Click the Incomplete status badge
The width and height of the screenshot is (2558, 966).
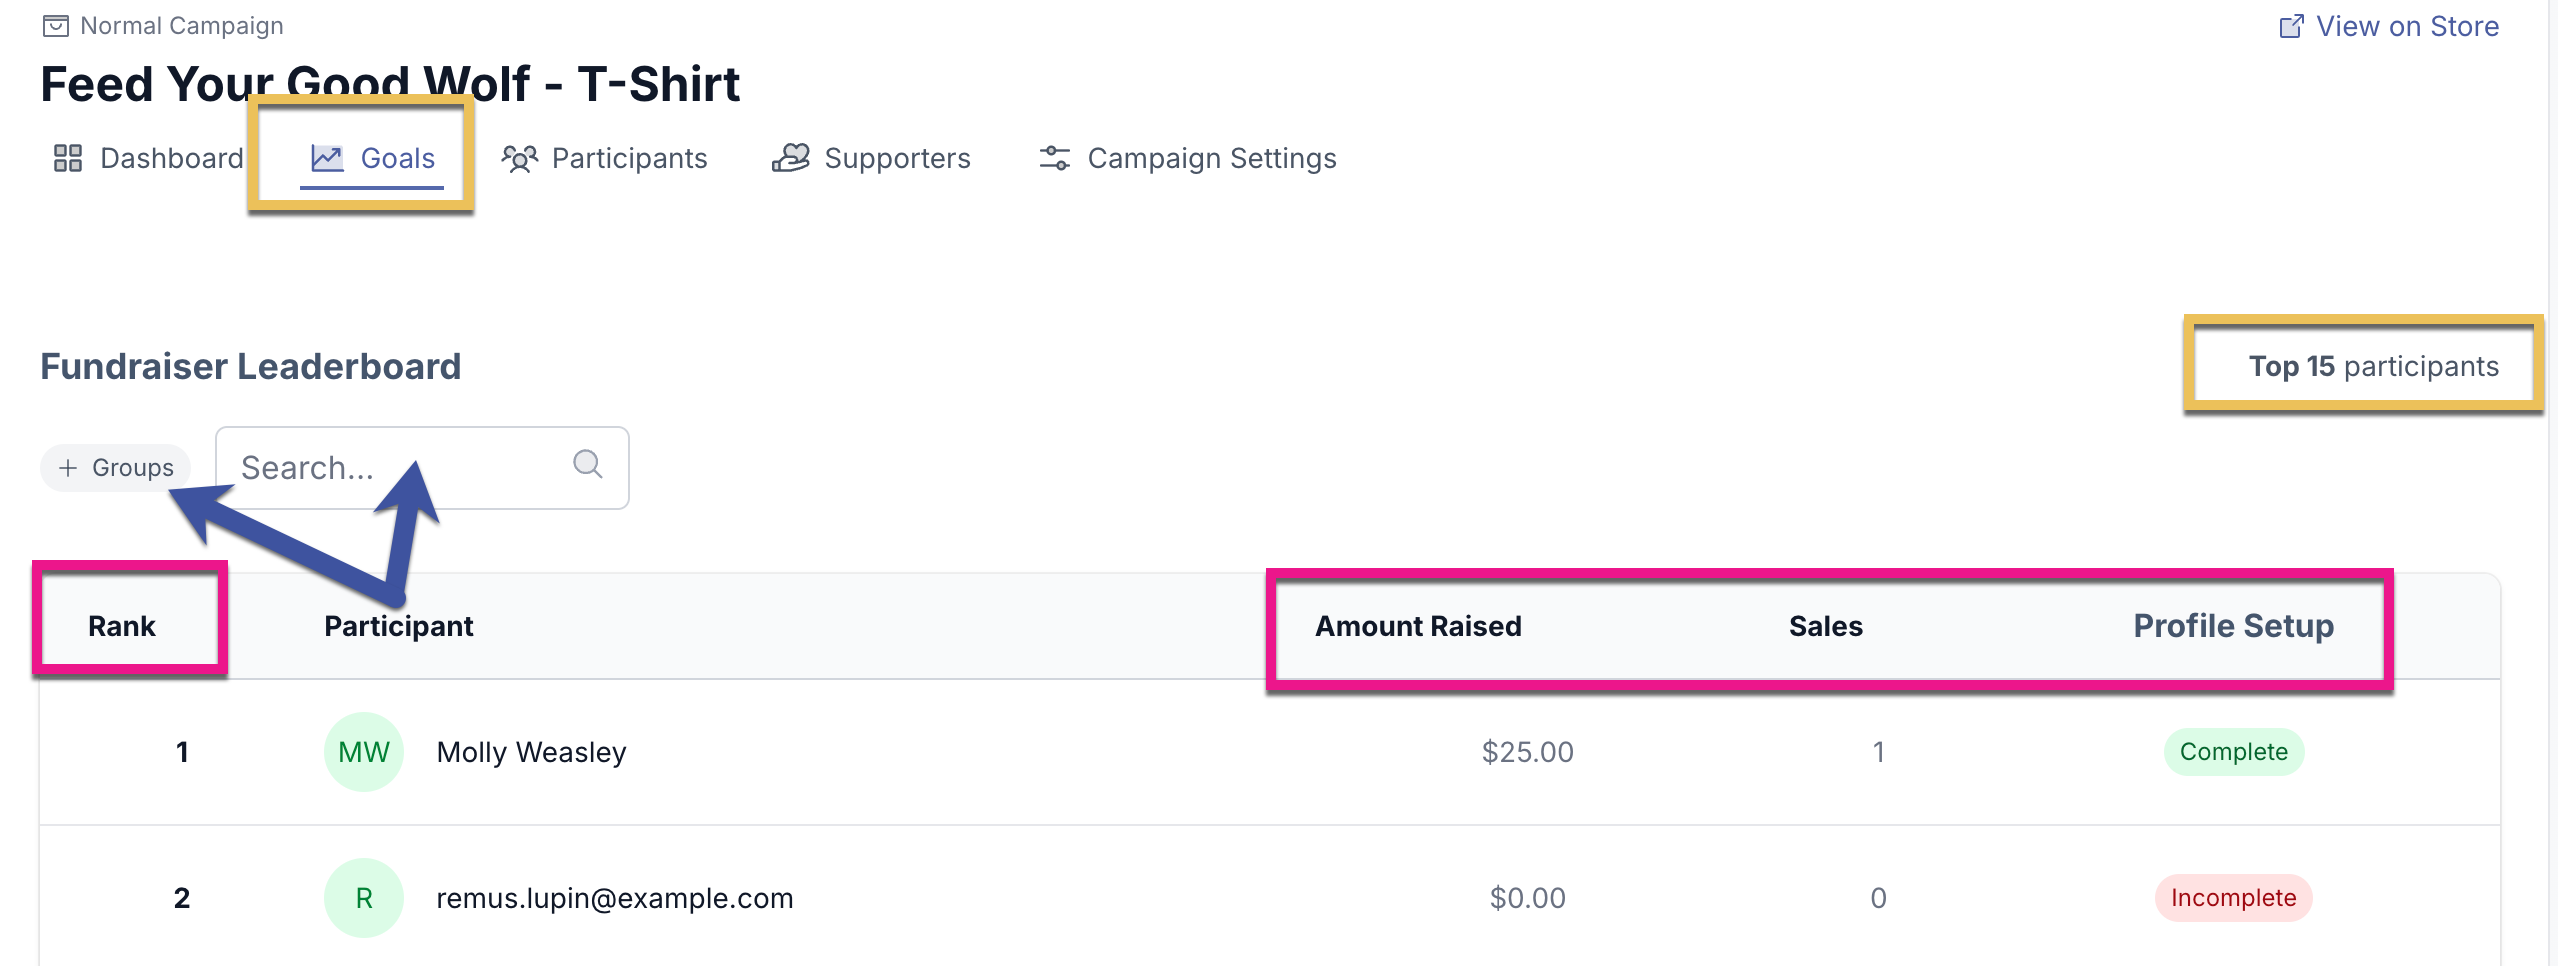[2233, 898]
